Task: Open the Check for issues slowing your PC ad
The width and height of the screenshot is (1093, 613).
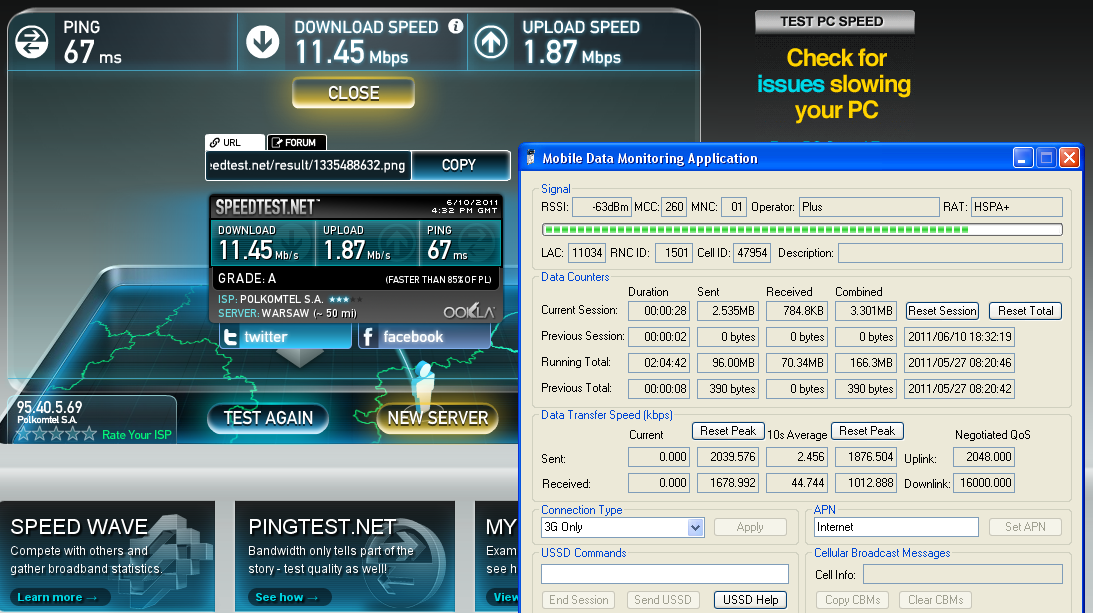Action: click(x=834, y=84)
